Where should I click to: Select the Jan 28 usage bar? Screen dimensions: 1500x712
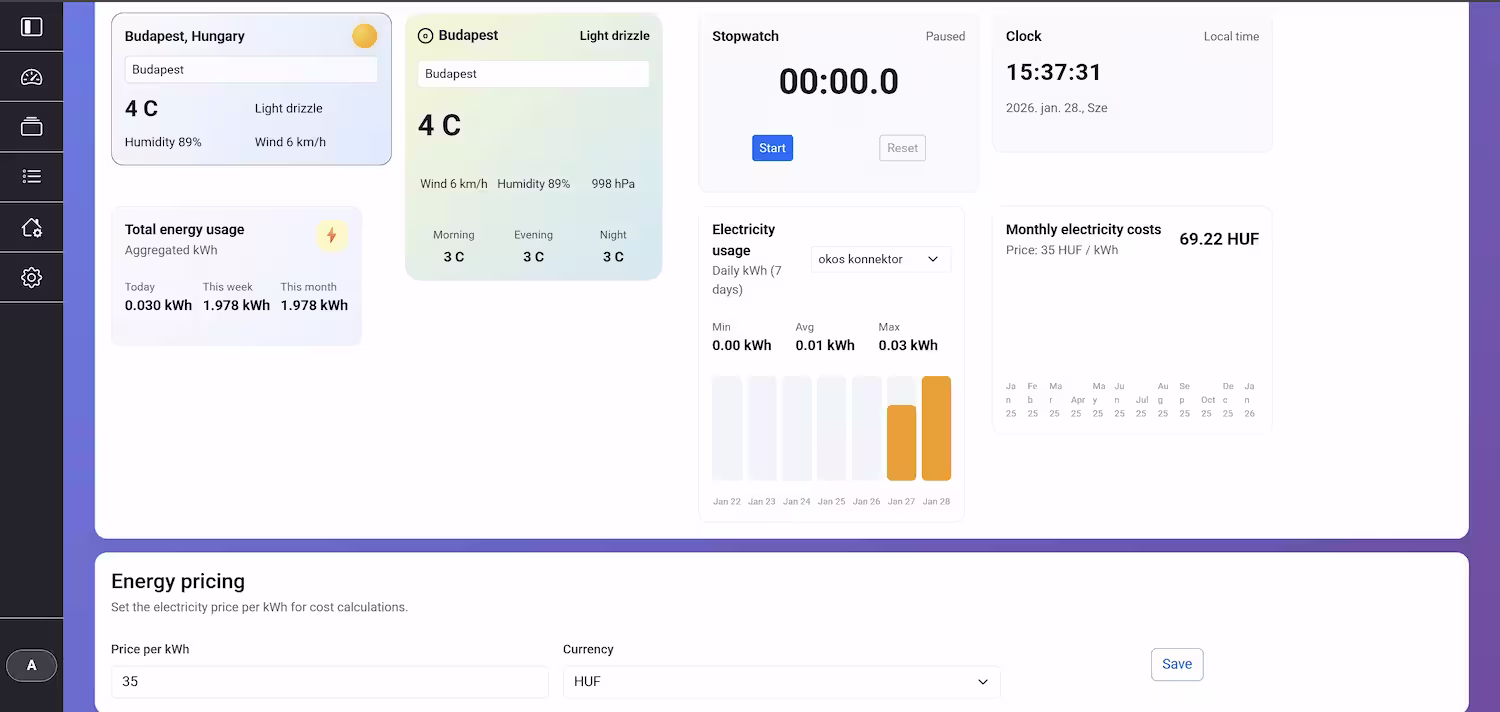(x=936, y=428)
